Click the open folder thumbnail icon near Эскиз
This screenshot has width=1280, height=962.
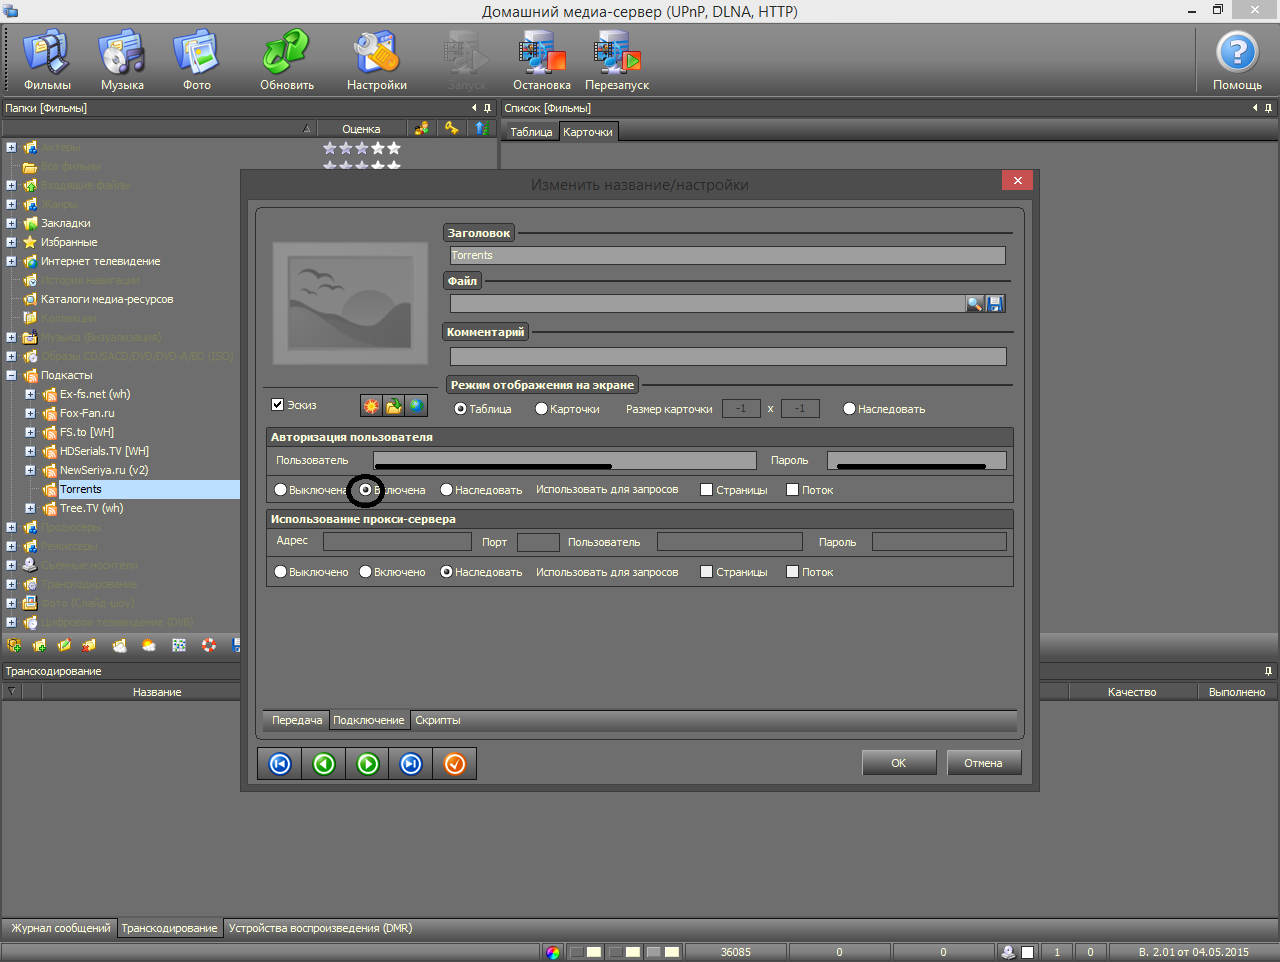394,405
